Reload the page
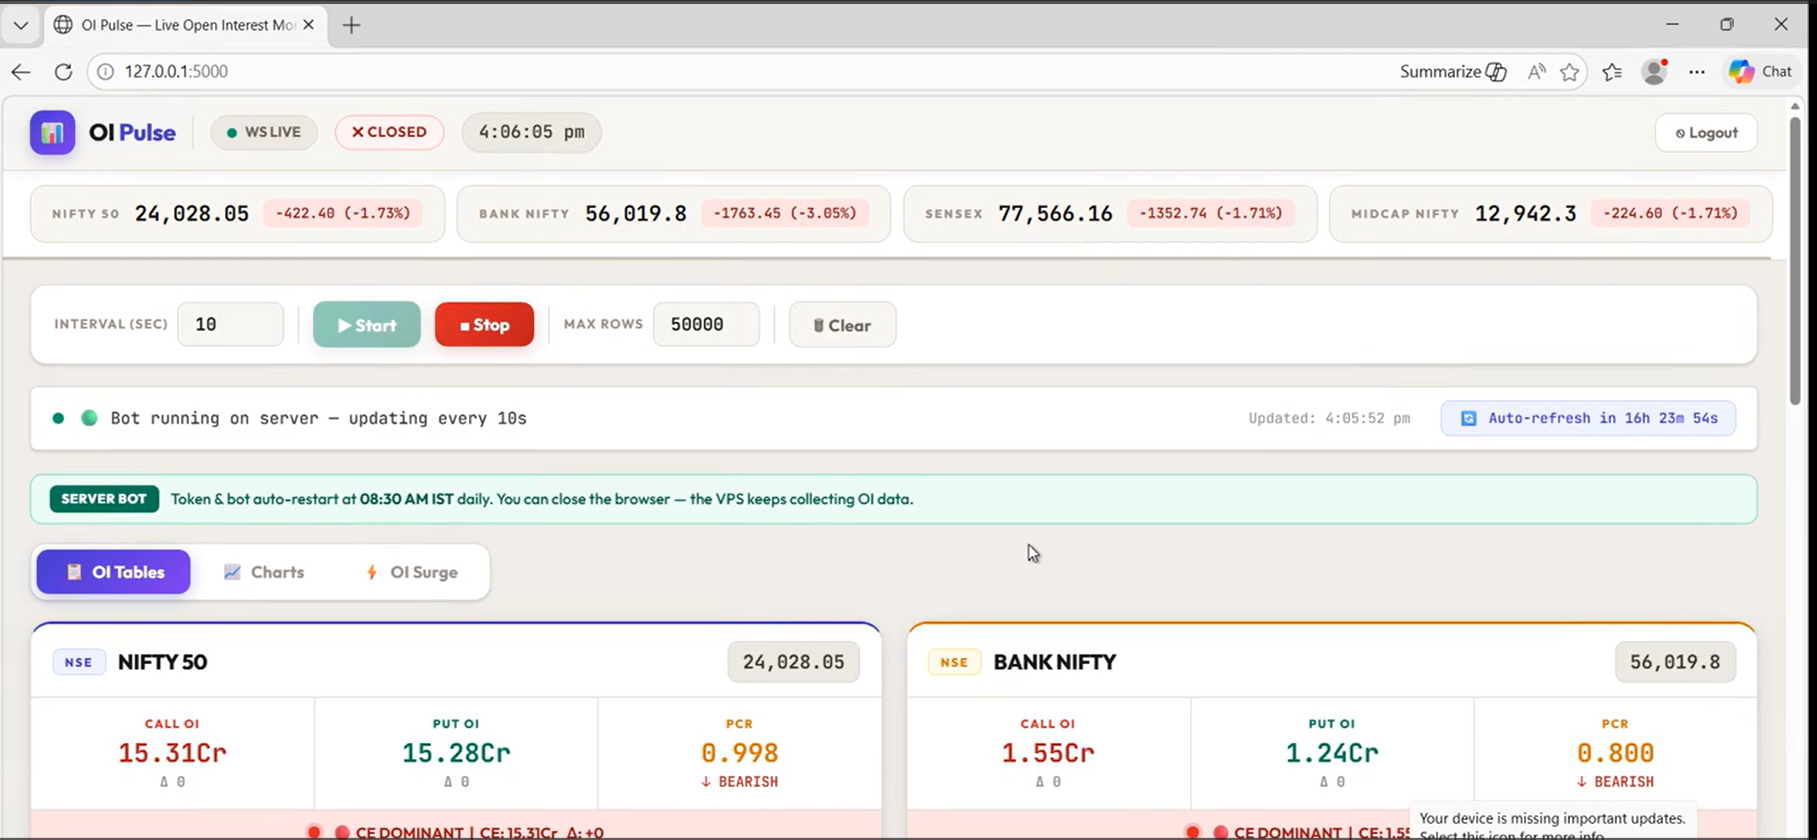1817x840 pixels. (63, 72)
